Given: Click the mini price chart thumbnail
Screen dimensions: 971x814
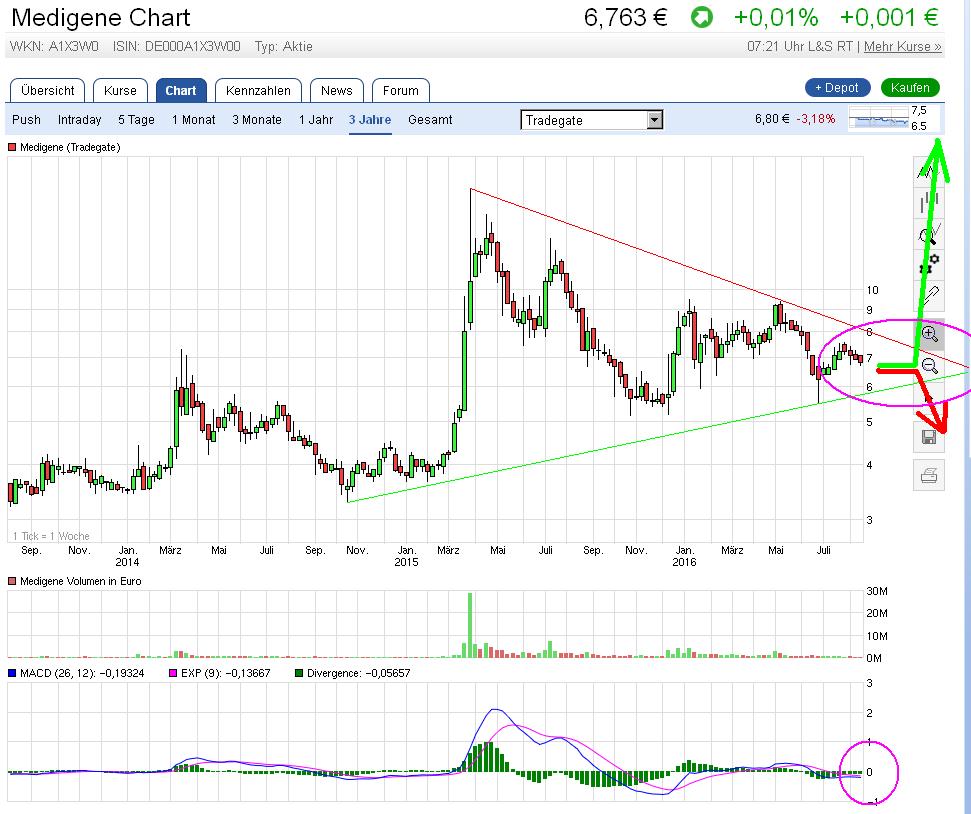Looking at the screenshot, I should coord(879,118).
